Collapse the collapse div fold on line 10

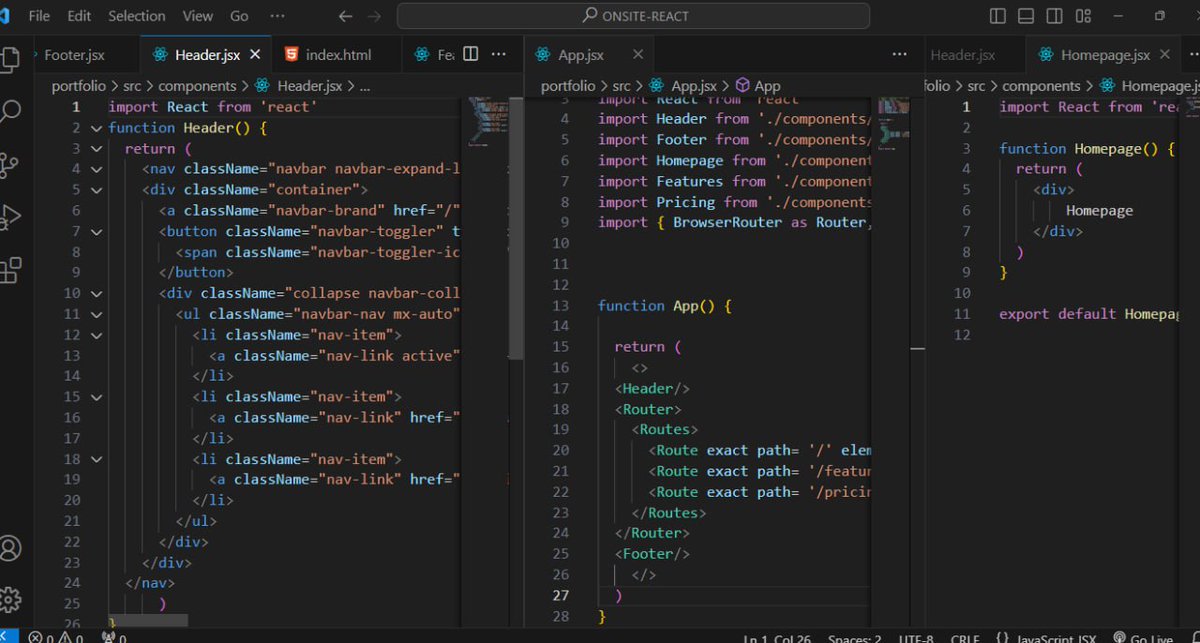click(97, 293)
